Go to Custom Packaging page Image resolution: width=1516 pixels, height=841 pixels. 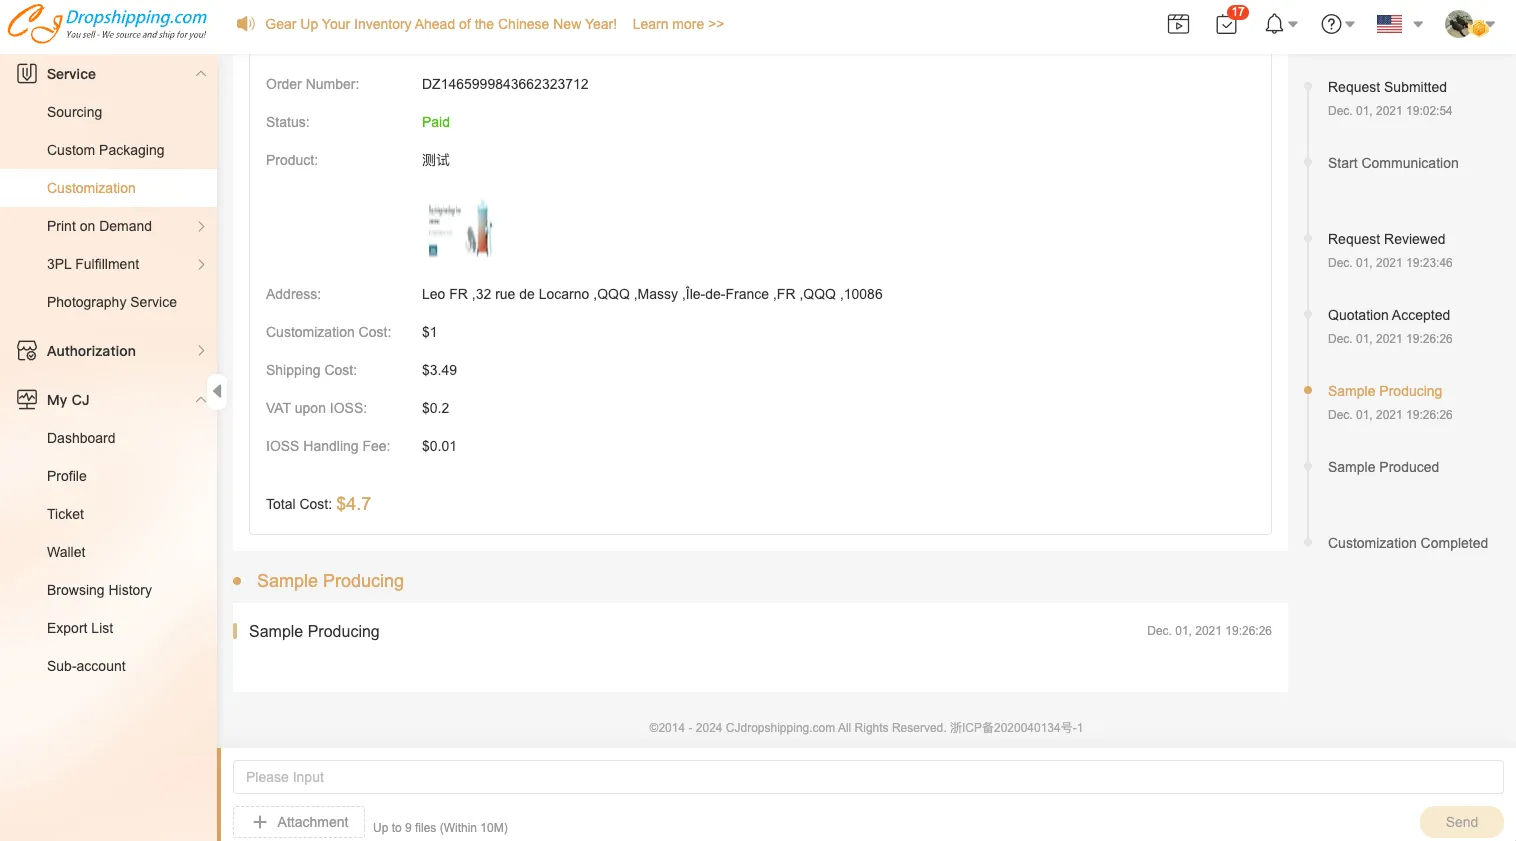click(105, 150)
